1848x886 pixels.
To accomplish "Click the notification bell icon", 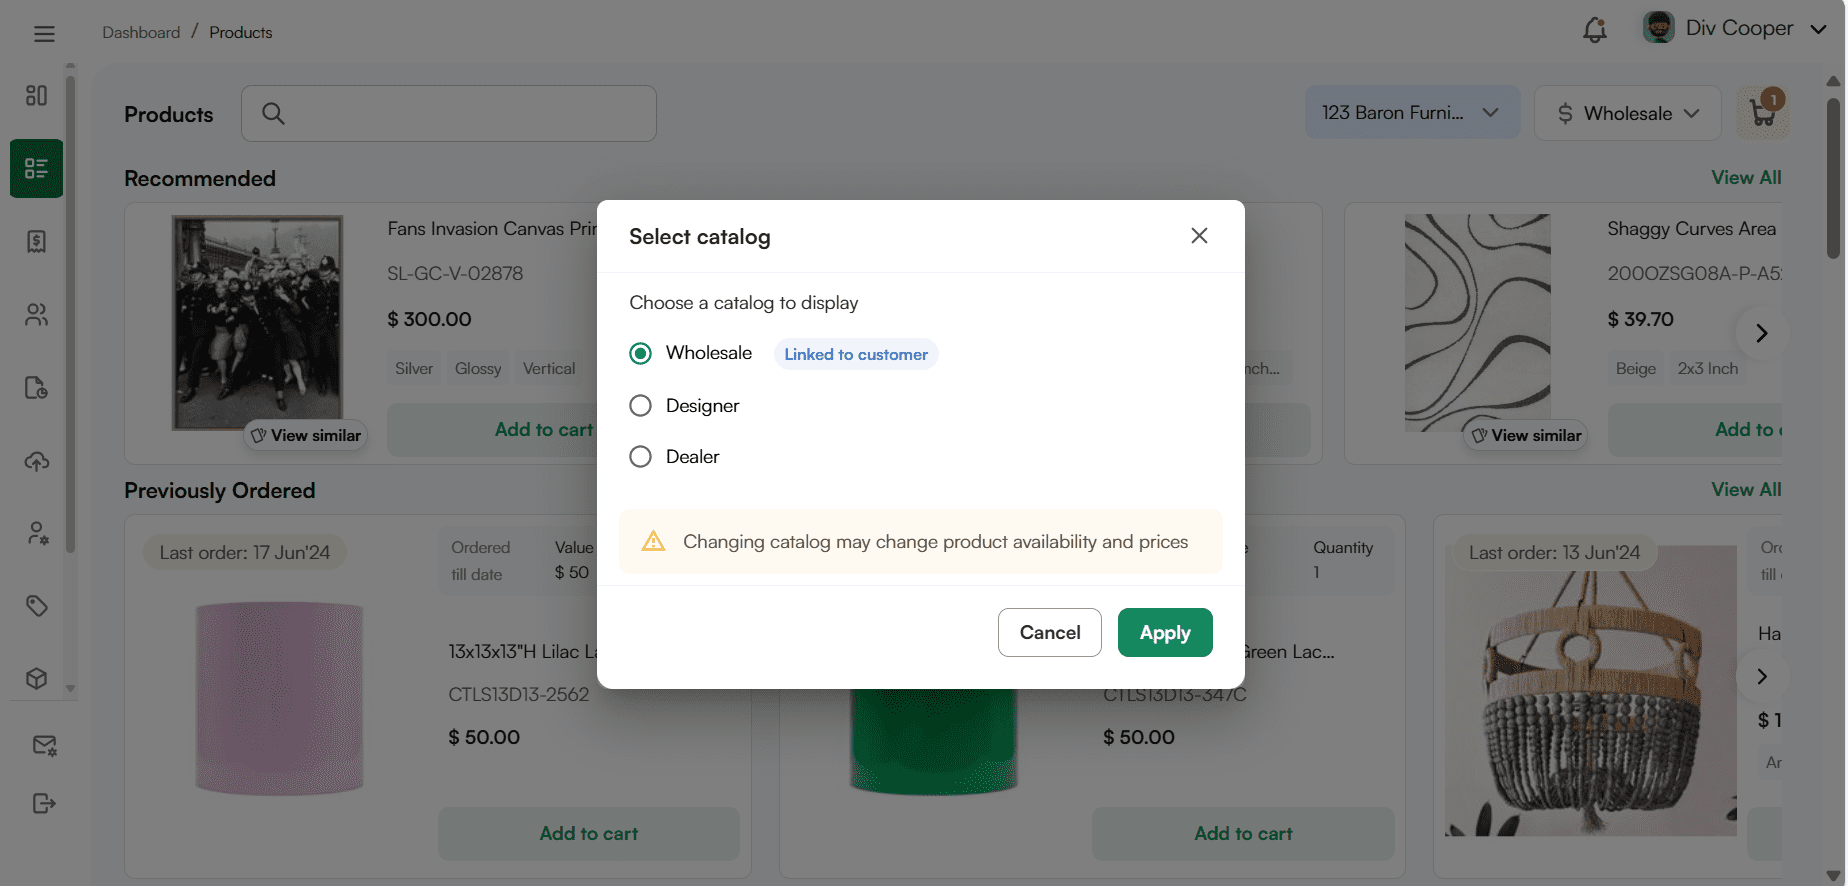I will (1594, 30).
